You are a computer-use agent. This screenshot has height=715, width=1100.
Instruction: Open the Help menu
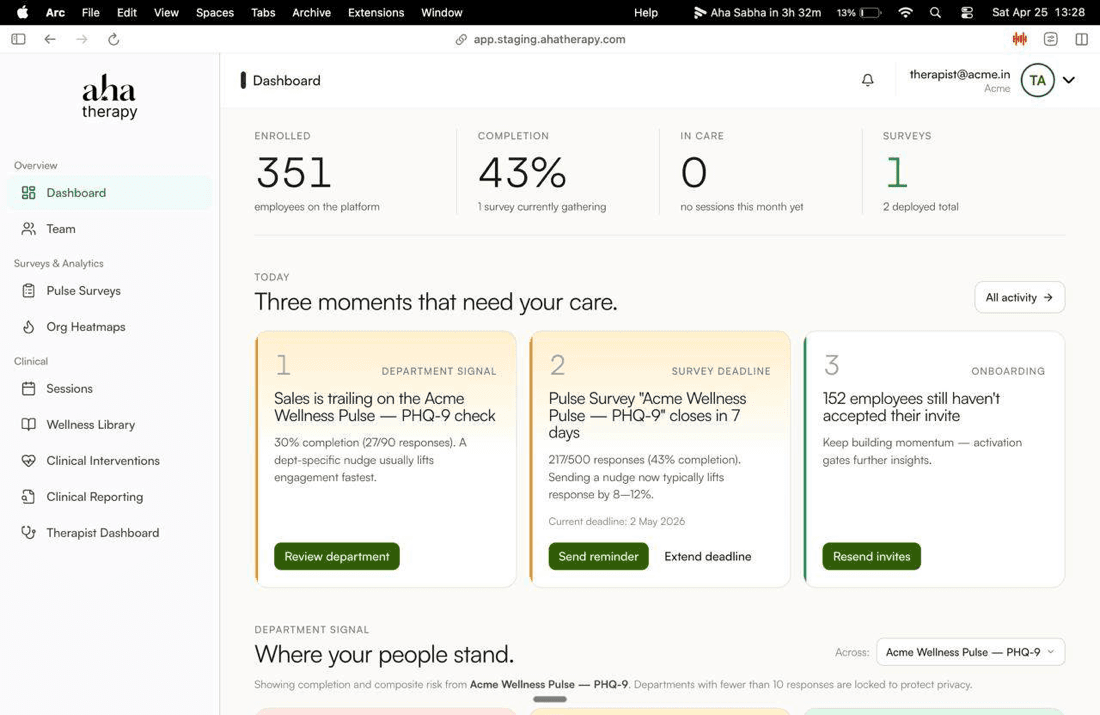645,13
